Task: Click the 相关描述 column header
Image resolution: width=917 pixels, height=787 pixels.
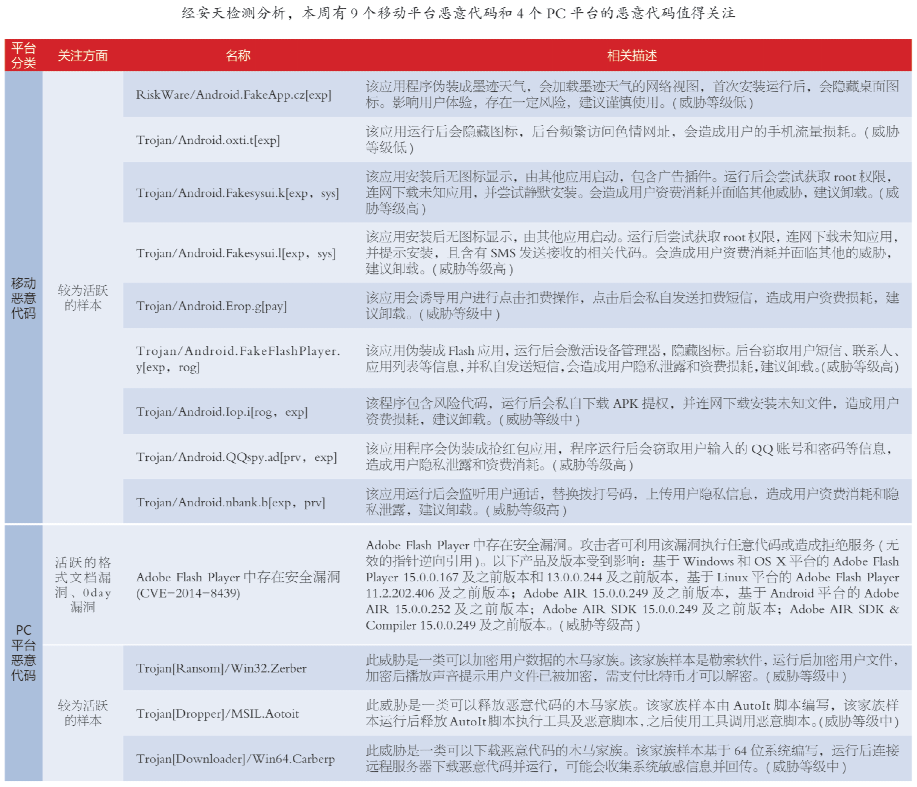Action: (x=632, y=56)
